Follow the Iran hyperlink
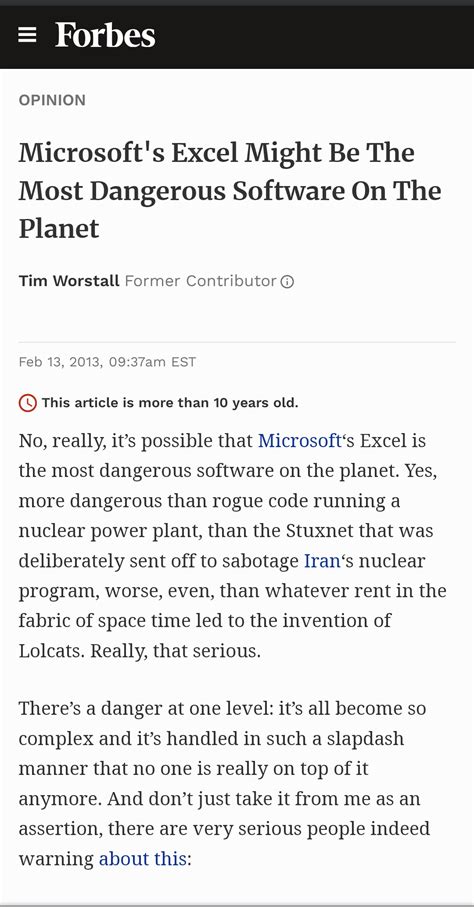Viewport: 474px width, 907px height. (322, 561)
